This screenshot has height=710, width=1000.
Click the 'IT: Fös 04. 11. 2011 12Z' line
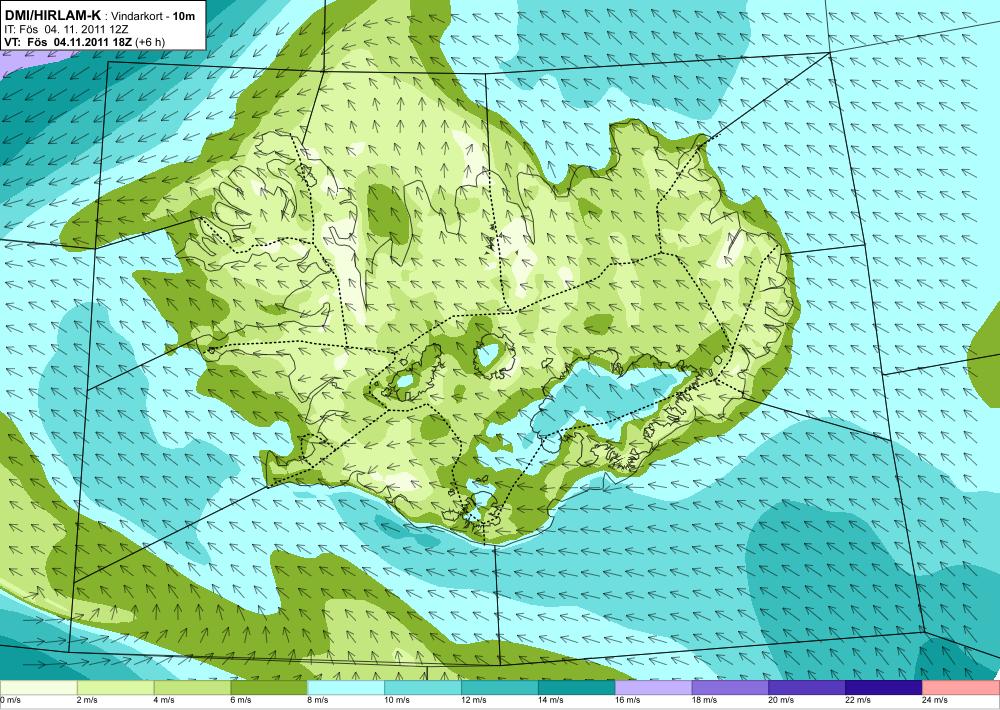pos(66,29)
